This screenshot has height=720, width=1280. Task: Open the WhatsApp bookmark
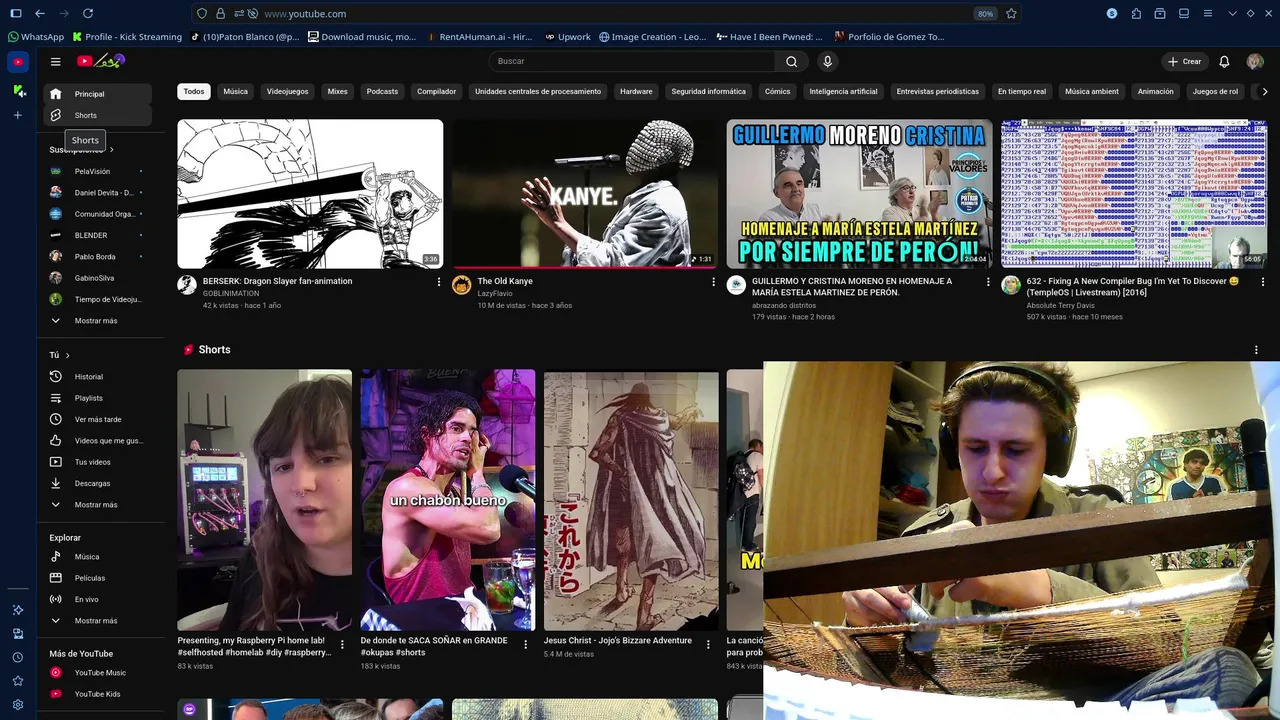pos(35,37)
